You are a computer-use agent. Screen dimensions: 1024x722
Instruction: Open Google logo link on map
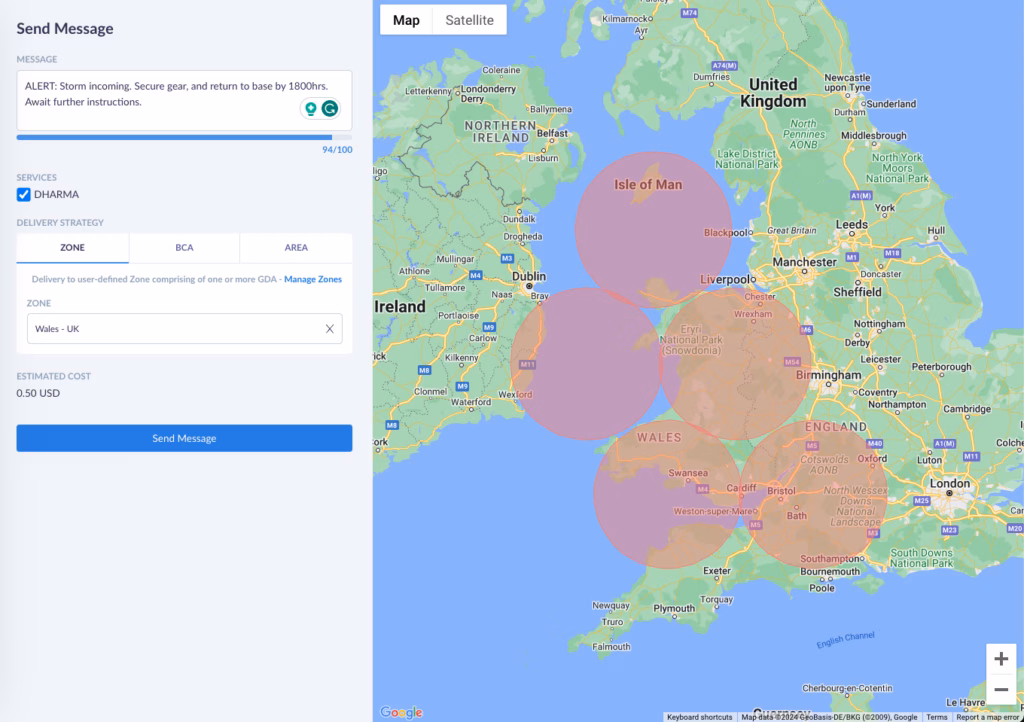tap(401, 712)
